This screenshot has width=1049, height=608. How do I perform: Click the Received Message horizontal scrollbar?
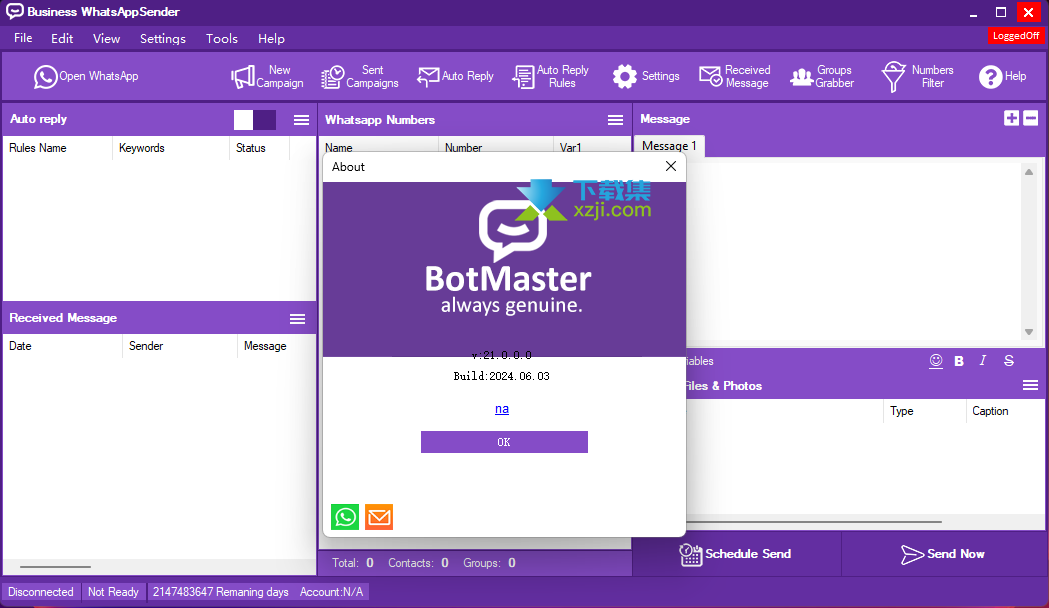point(56,567)
